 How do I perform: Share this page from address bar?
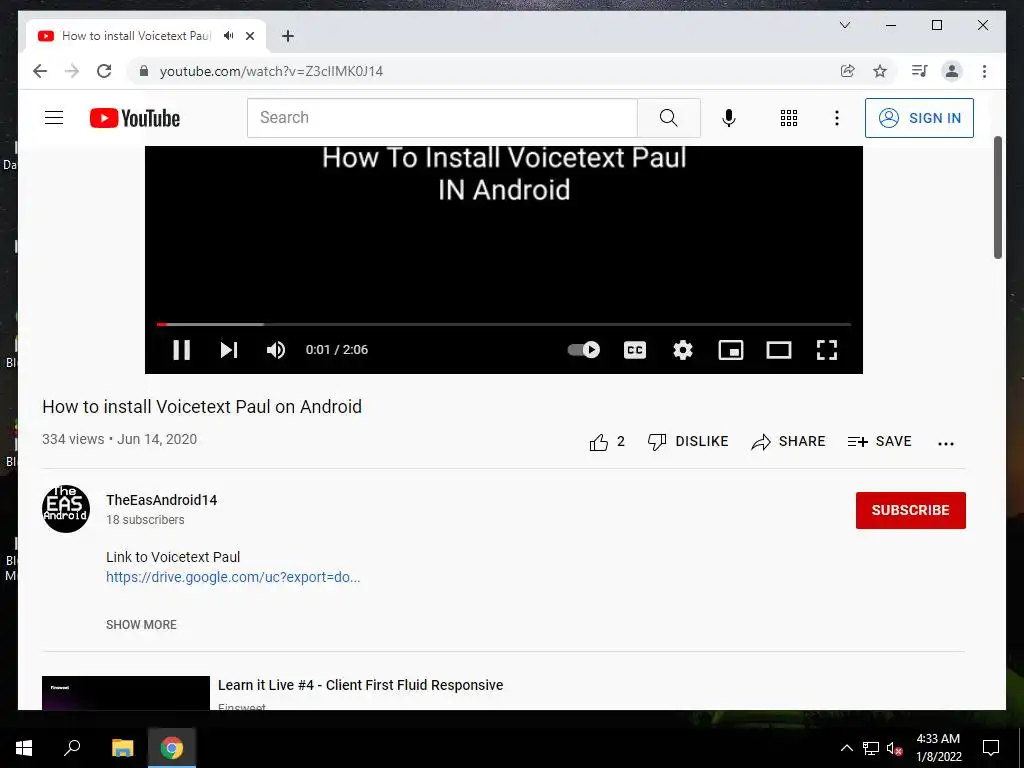pos(848,71)
